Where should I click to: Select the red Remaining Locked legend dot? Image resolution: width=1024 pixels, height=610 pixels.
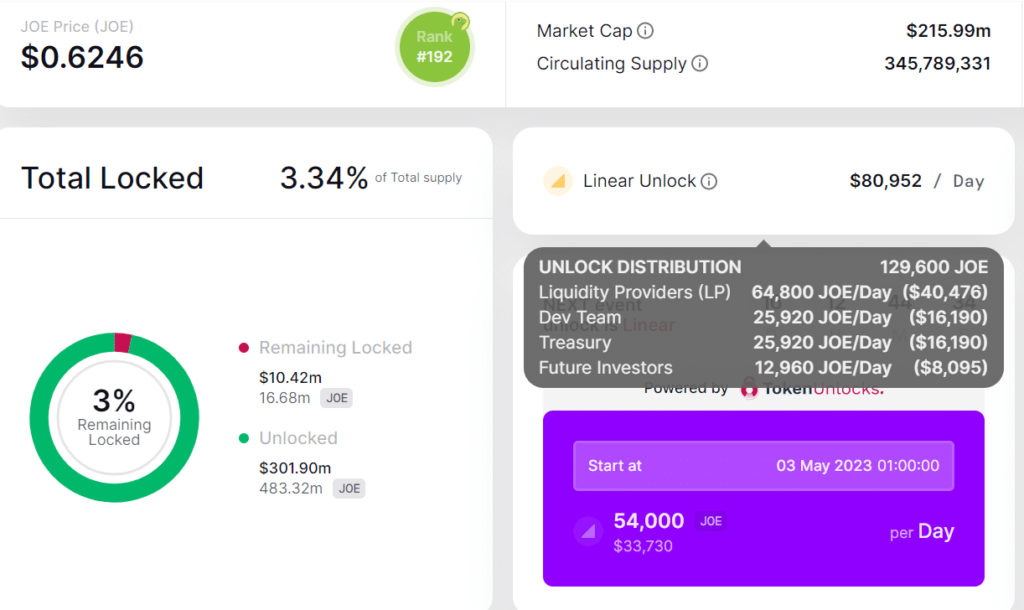244,348
